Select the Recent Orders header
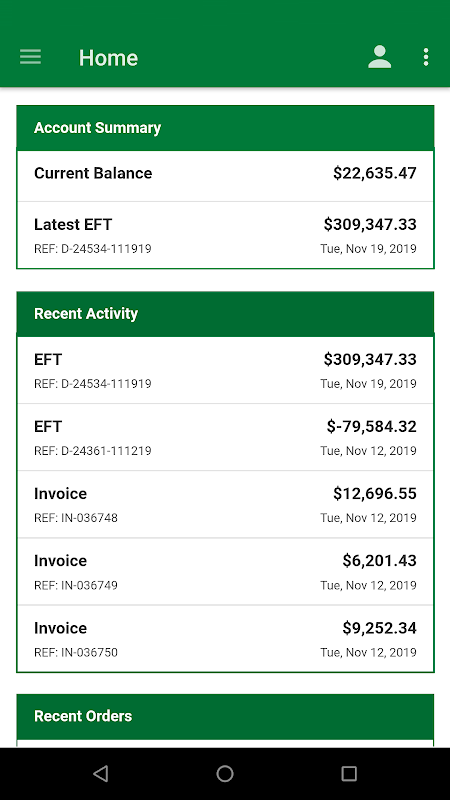450x800 pixels. [x=225, y=716]
